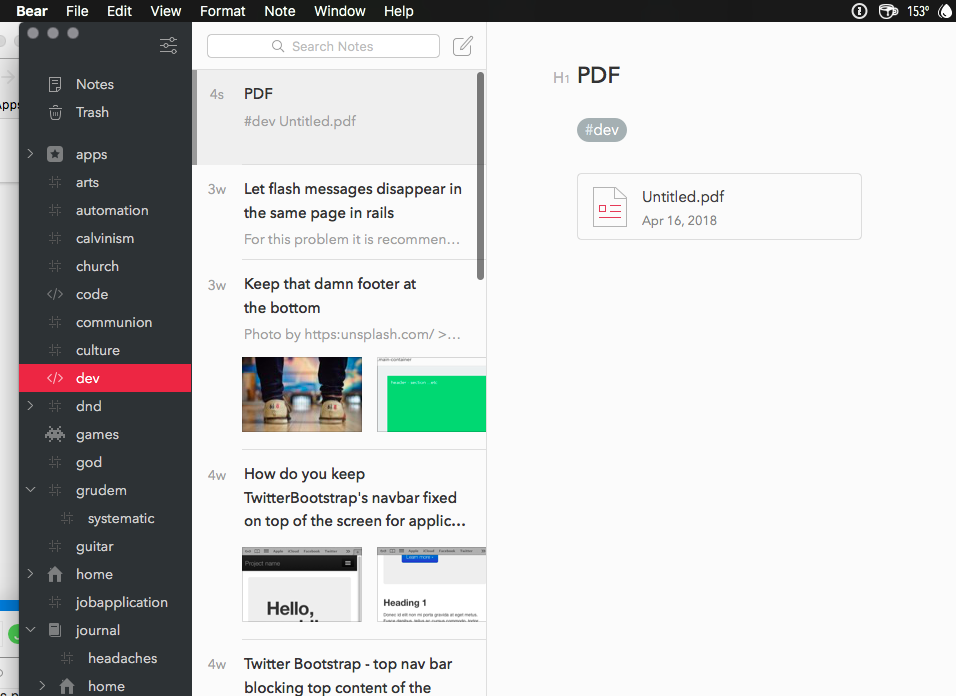Click the 'Heading 1' page screenshot thumbnail
Viewport: 956px width, 696px height.
[432, 584]
